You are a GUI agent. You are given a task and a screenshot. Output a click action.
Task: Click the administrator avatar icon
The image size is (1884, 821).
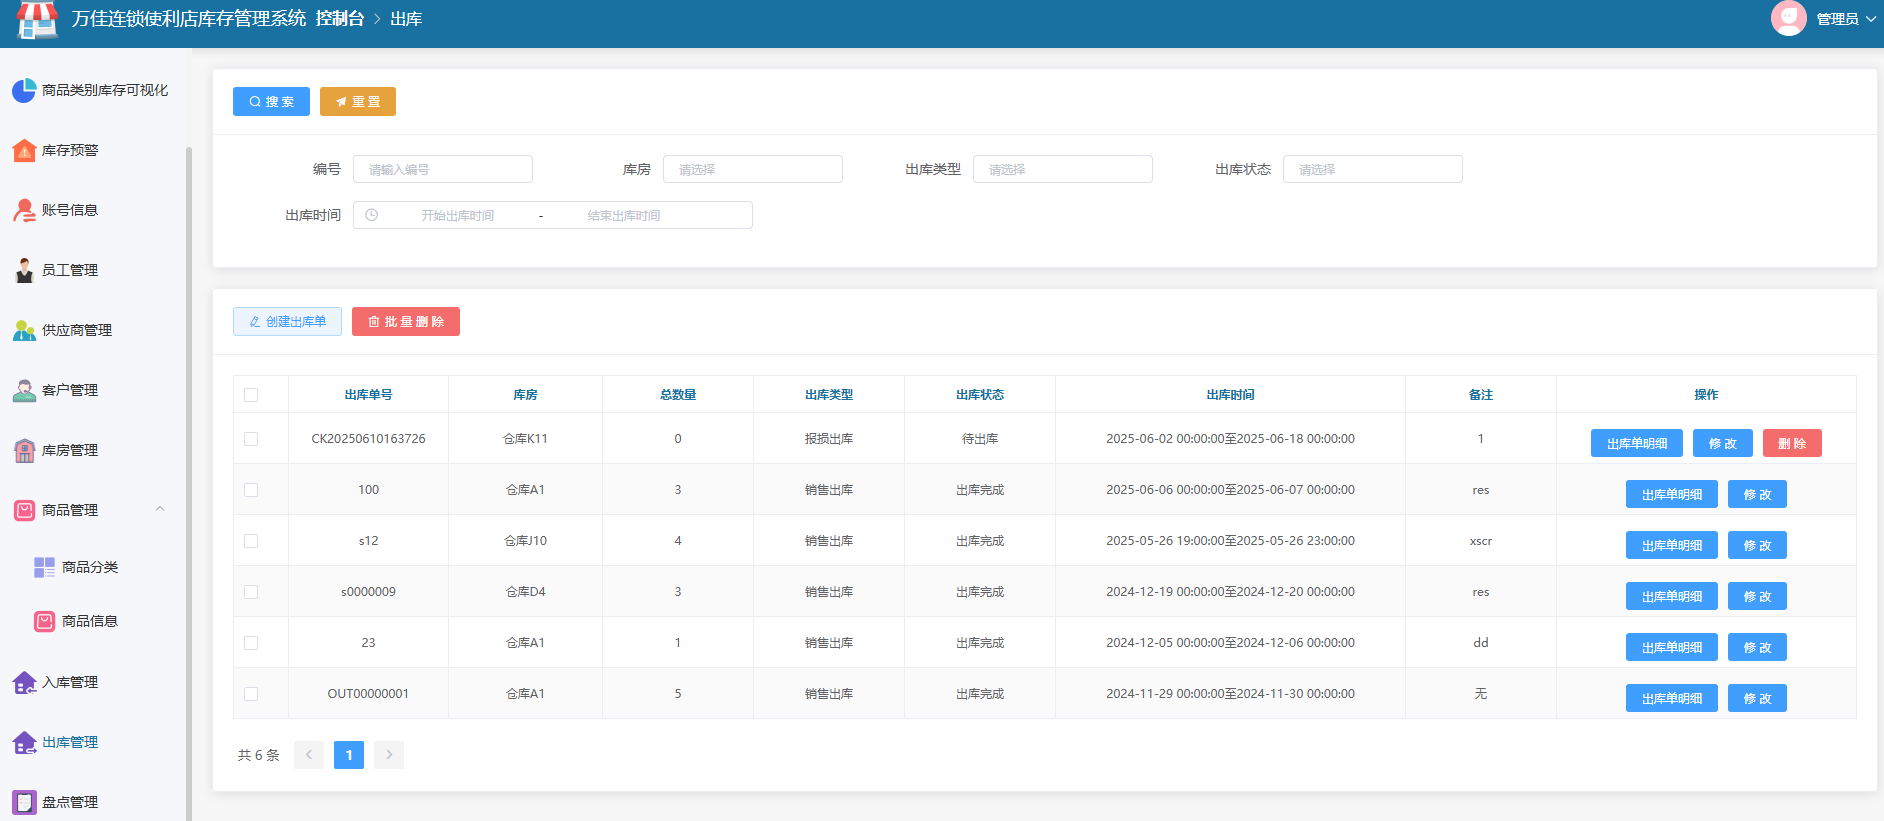click(1788, 18)
